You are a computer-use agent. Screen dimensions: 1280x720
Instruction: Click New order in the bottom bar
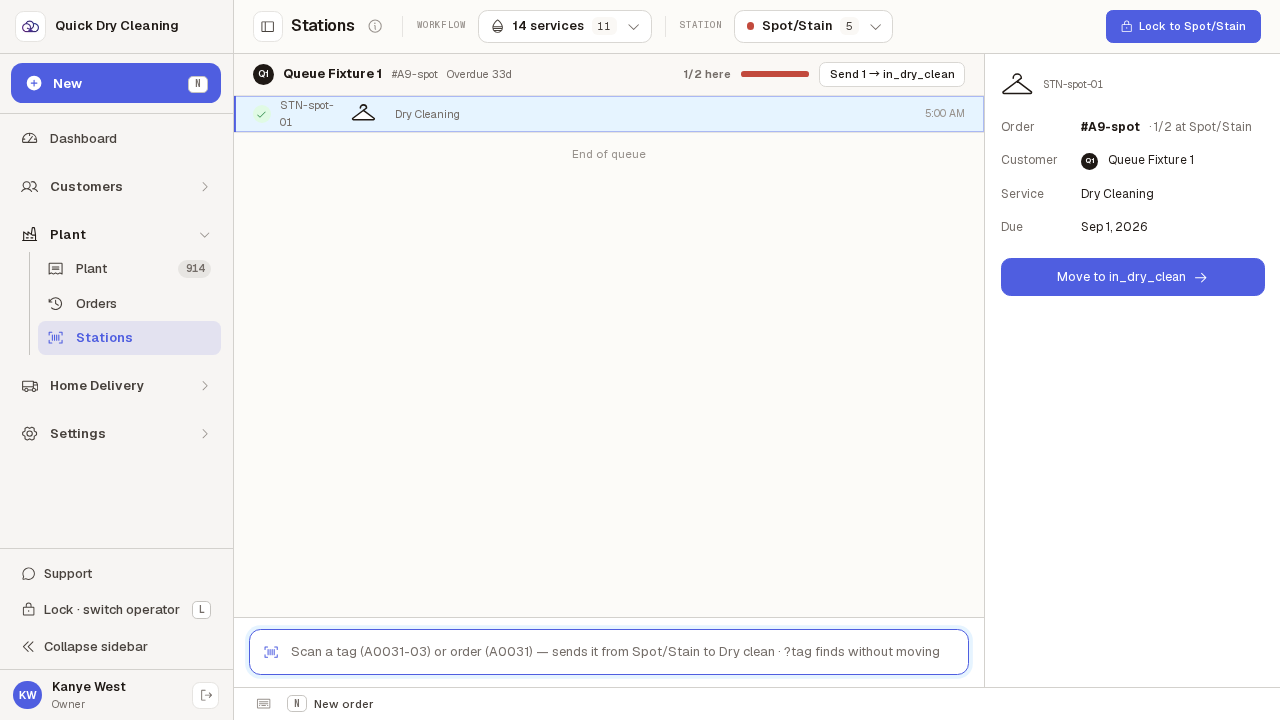pyautogui.click(x=330, y=704)
